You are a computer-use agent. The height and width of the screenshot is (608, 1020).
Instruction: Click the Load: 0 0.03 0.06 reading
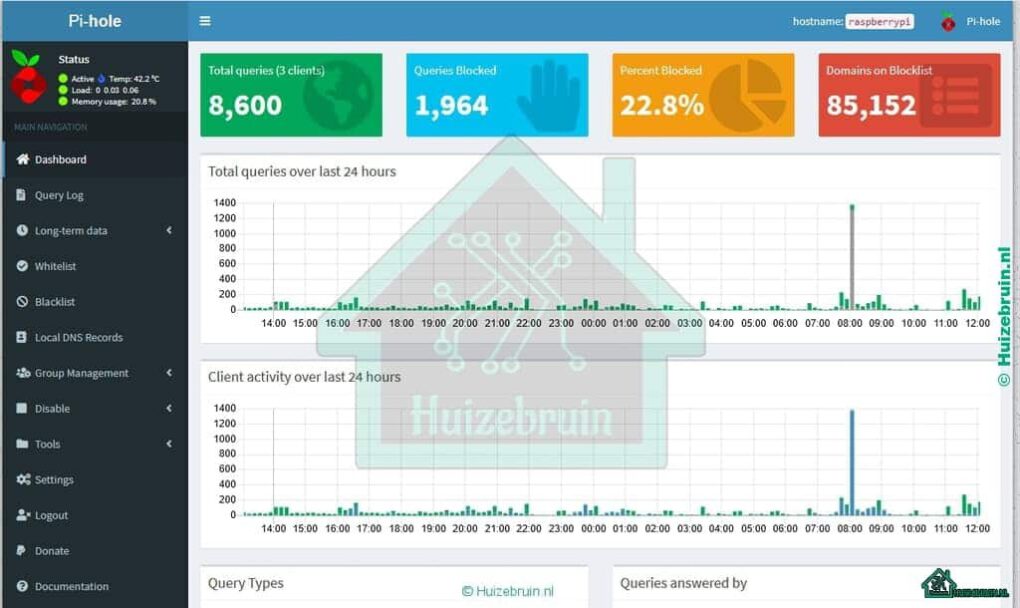coord(105,90)
